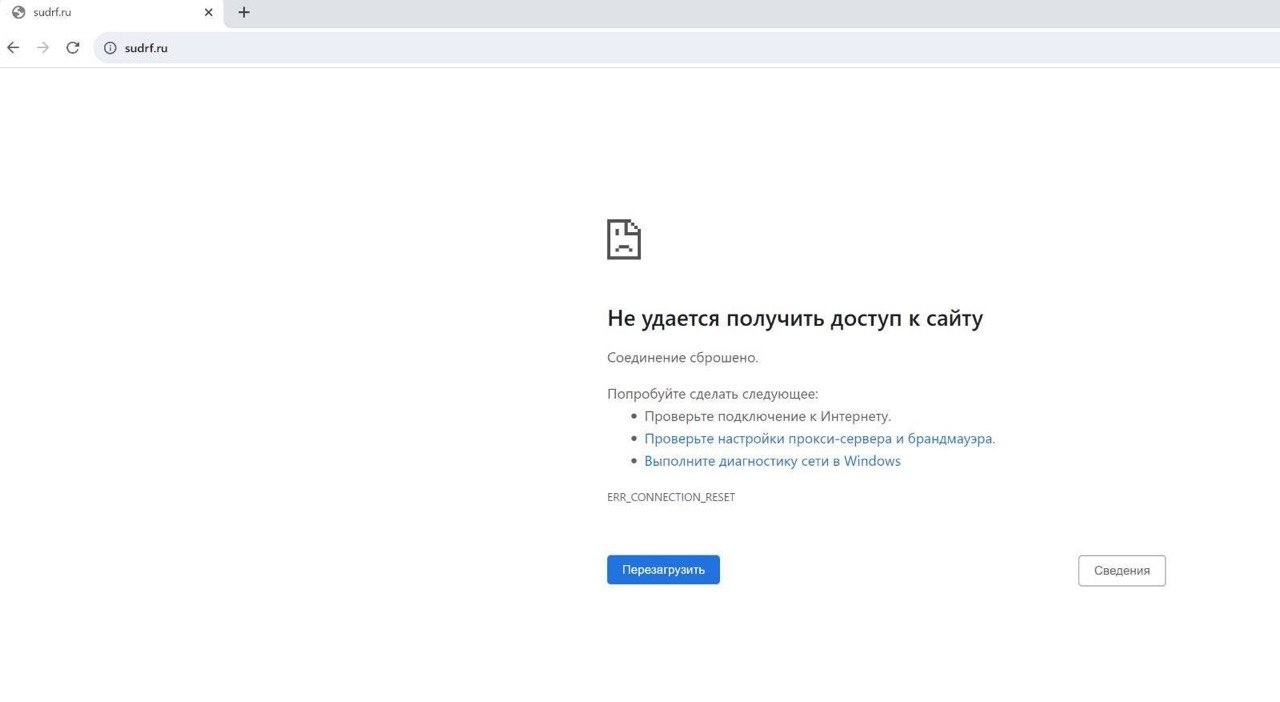Open site information icon in address bar
Screen dimensions: 1280x702
coord(110,48)
